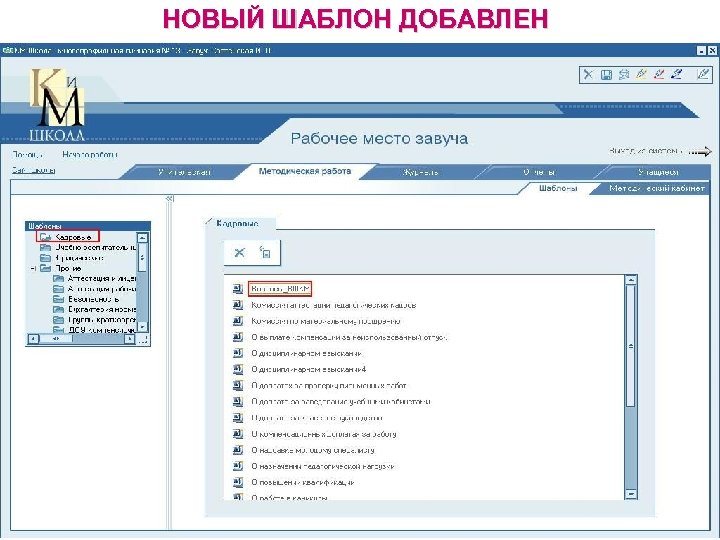This screenshot has width=720, height=540.
Task: Select the Шаблоны sub-tab
Action: [x=557, y=188]
